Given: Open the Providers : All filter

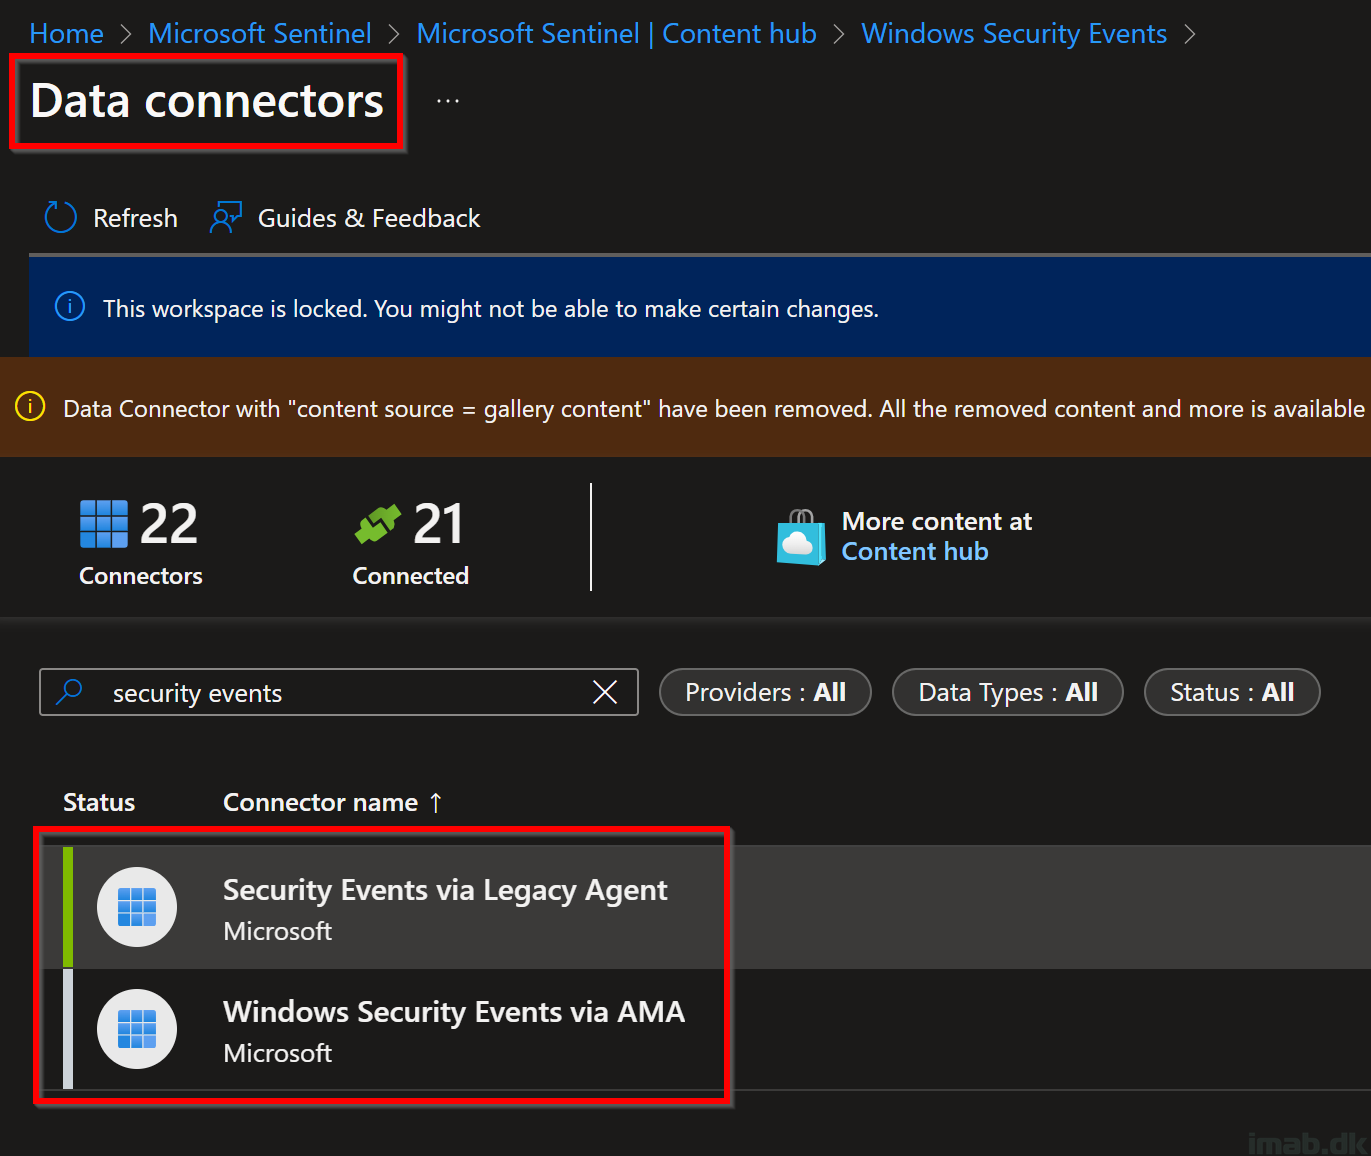Looking at the screenshot, I should click(x=765, y=692).
